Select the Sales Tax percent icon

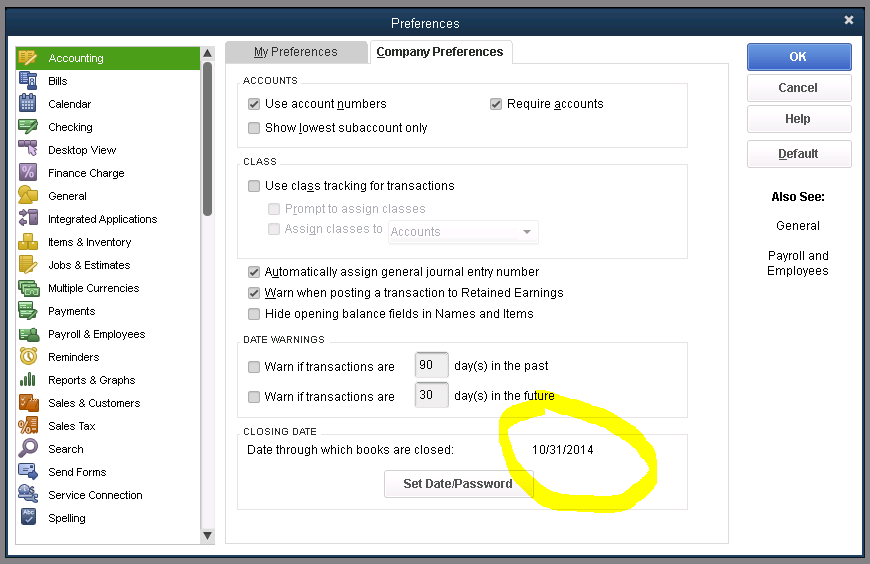coord(28,426)
